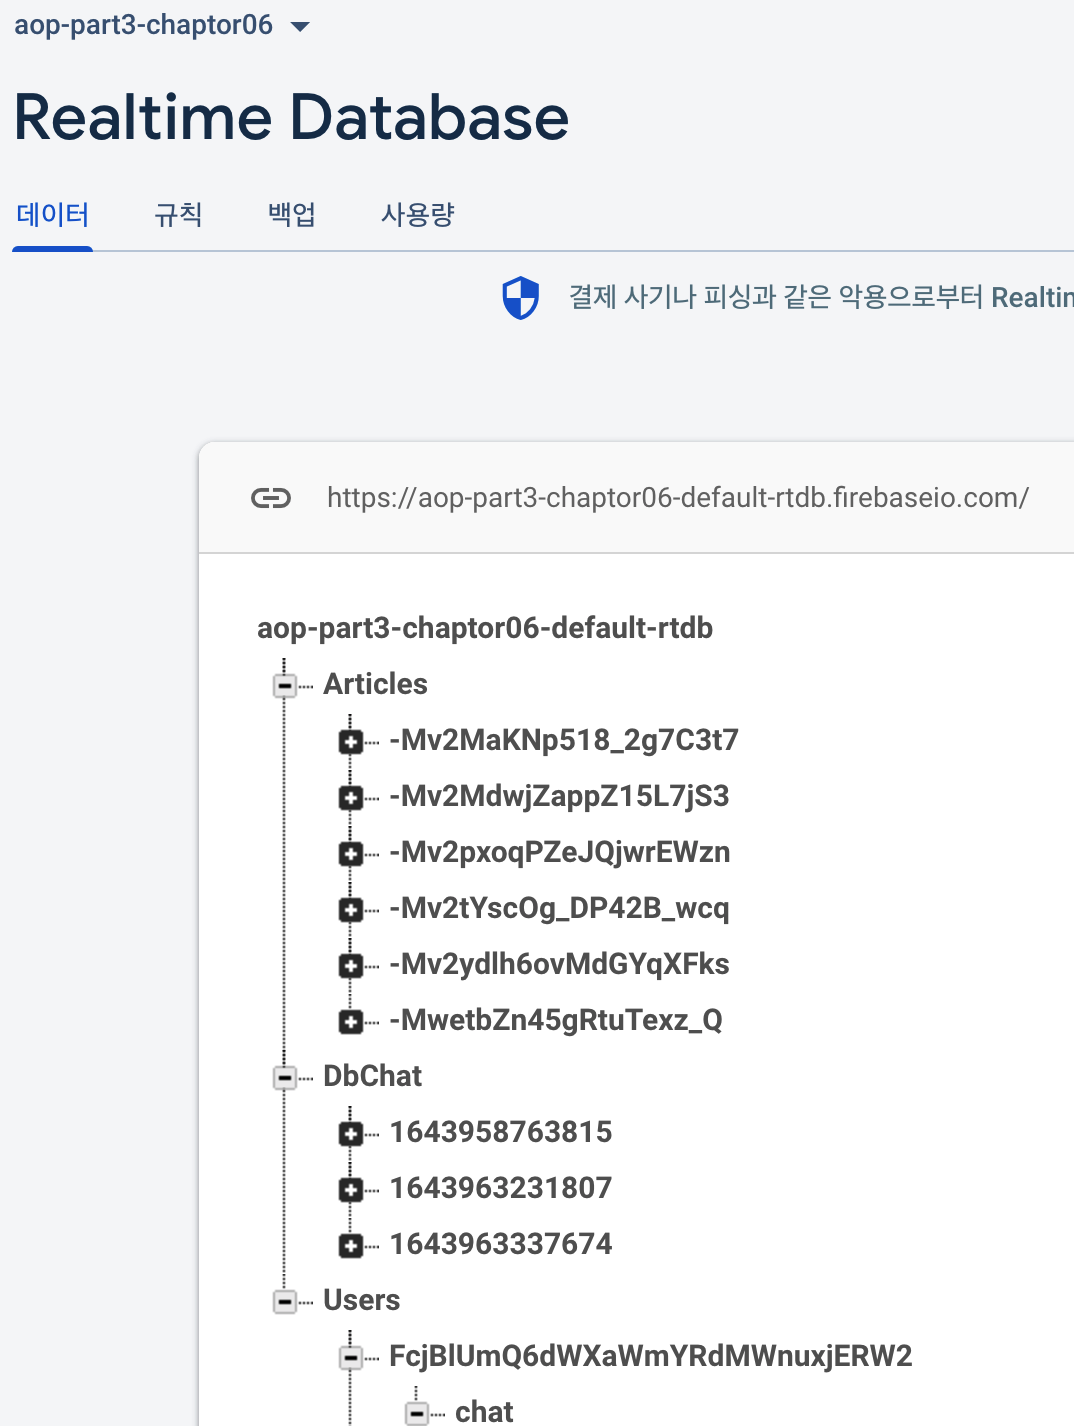Viewport: 1074px width, 1426px height.
Task: Select key -Mv2MaKNp518_2g7C3t7
Action: (564, 740)
